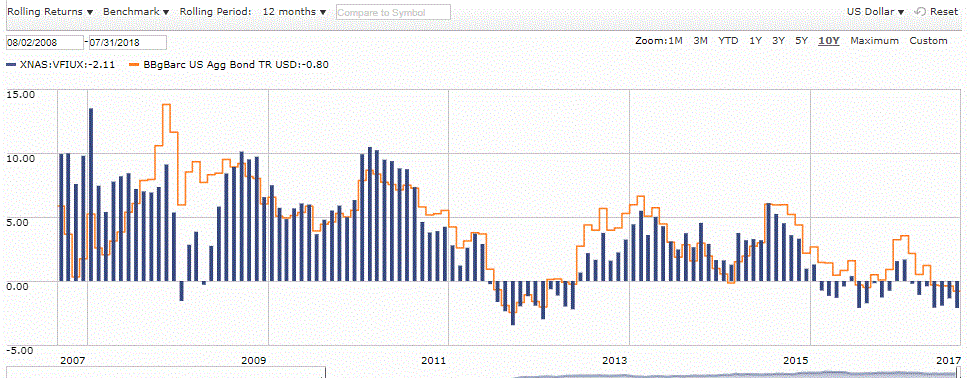Viewport: 970px width, 378px height.
Task: Choose the Custom zoom range
Action: [x=928, y=41]
